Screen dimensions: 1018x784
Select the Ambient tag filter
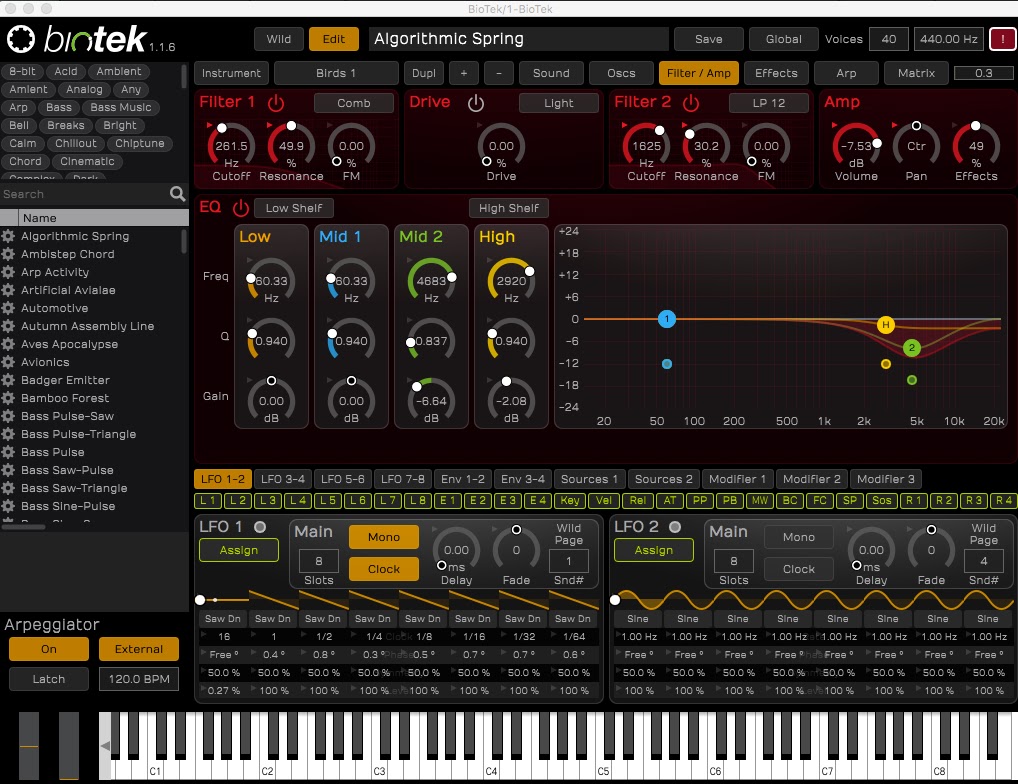click(118, 71)
